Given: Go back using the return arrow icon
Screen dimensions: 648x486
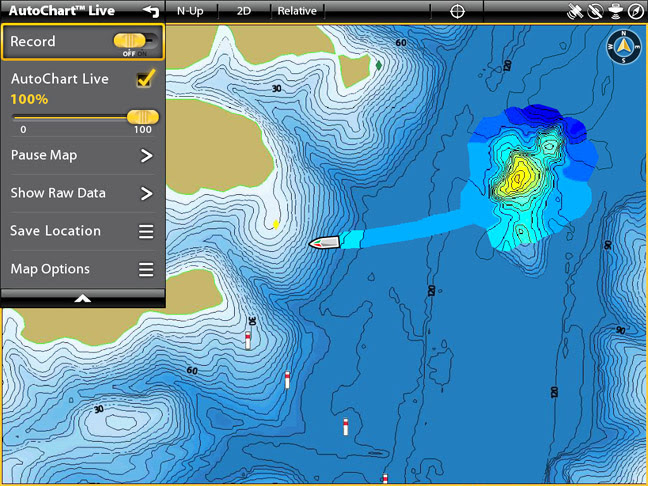Looking at the screenshot, I should pos(151,12).
